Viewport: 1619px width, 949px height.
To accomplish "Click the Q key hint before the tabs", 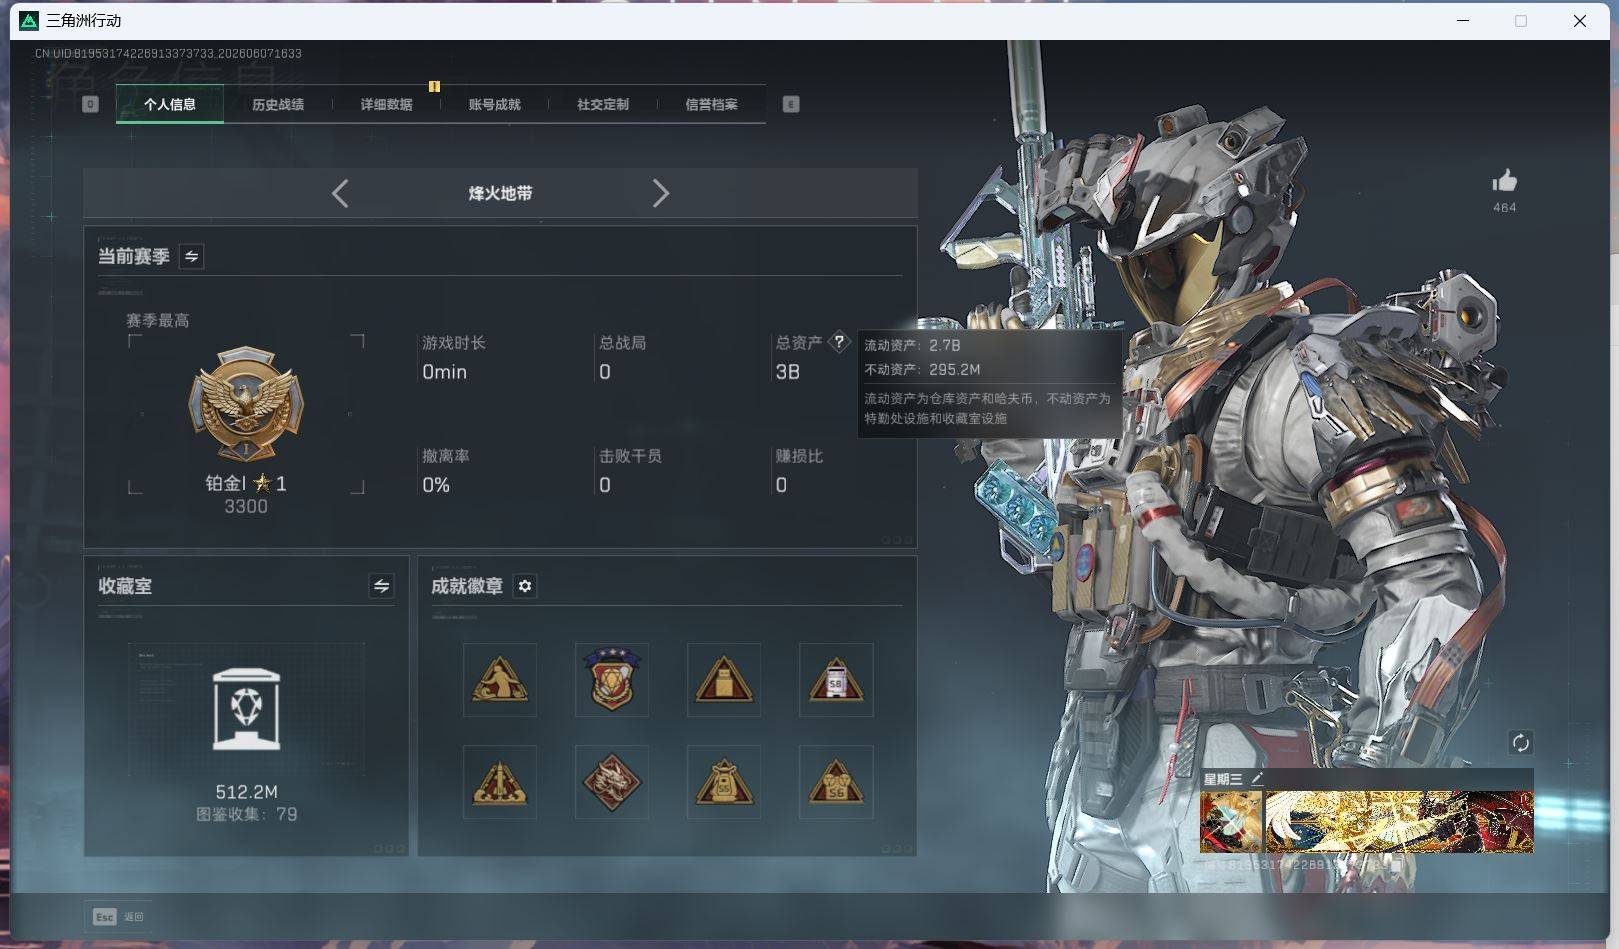I will [90, 104].
